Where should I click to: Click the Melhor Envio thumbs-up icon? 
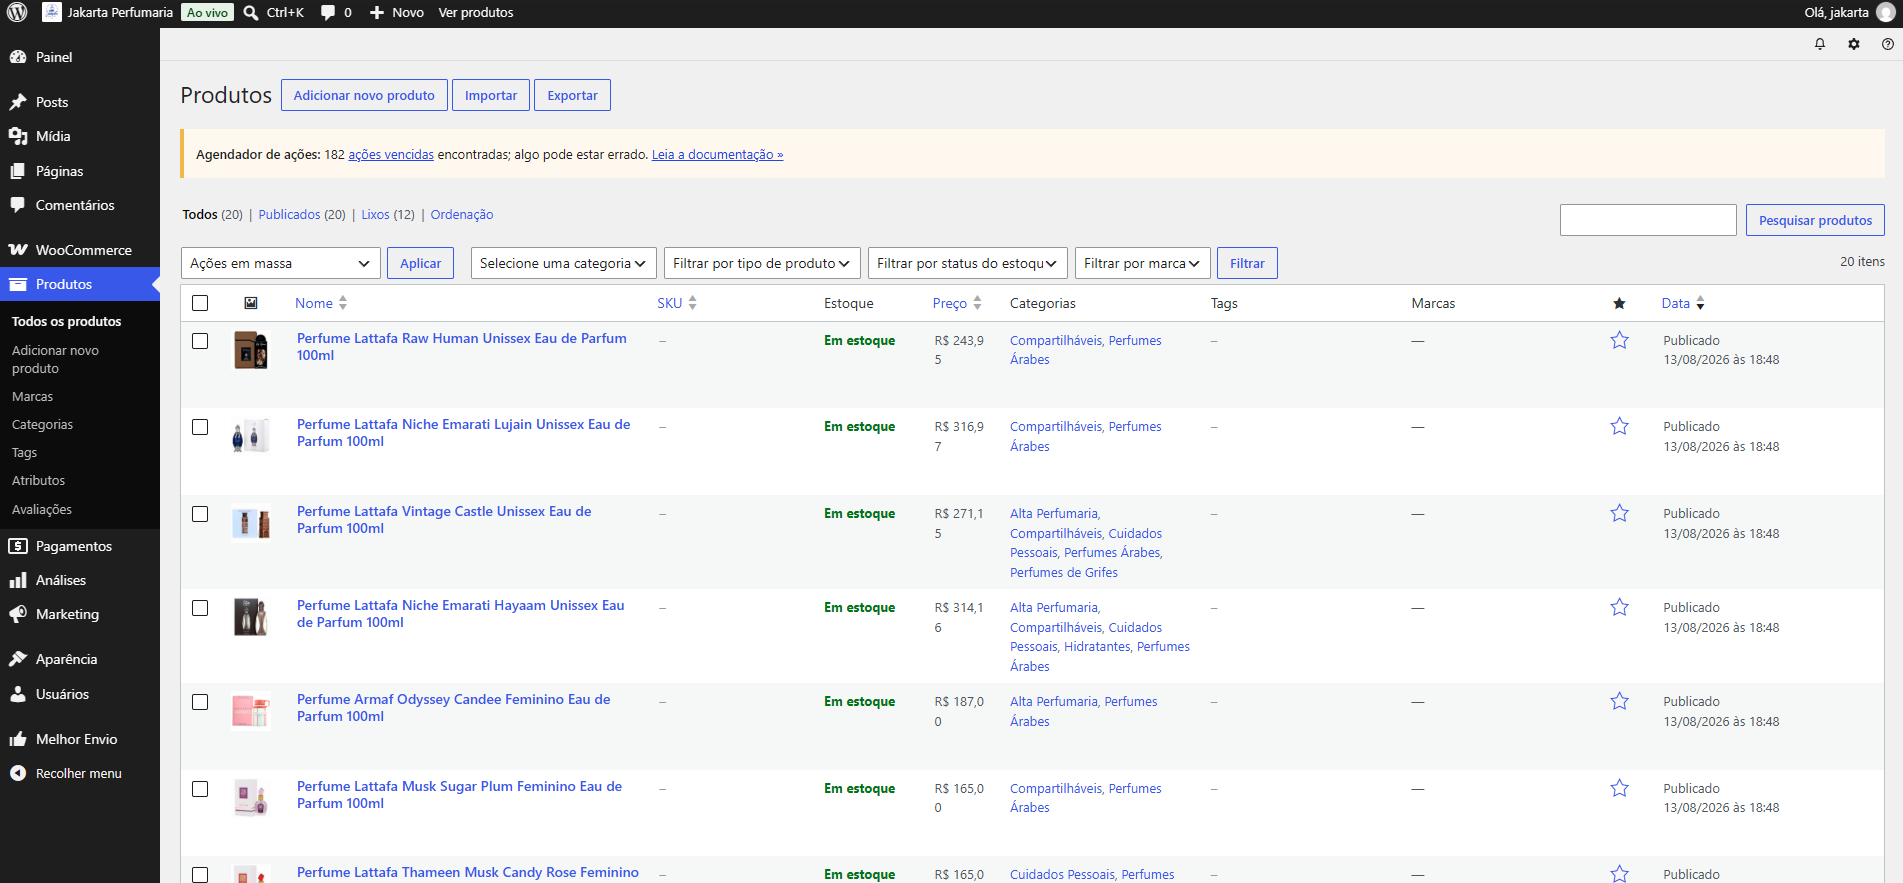tap(18, 739)
